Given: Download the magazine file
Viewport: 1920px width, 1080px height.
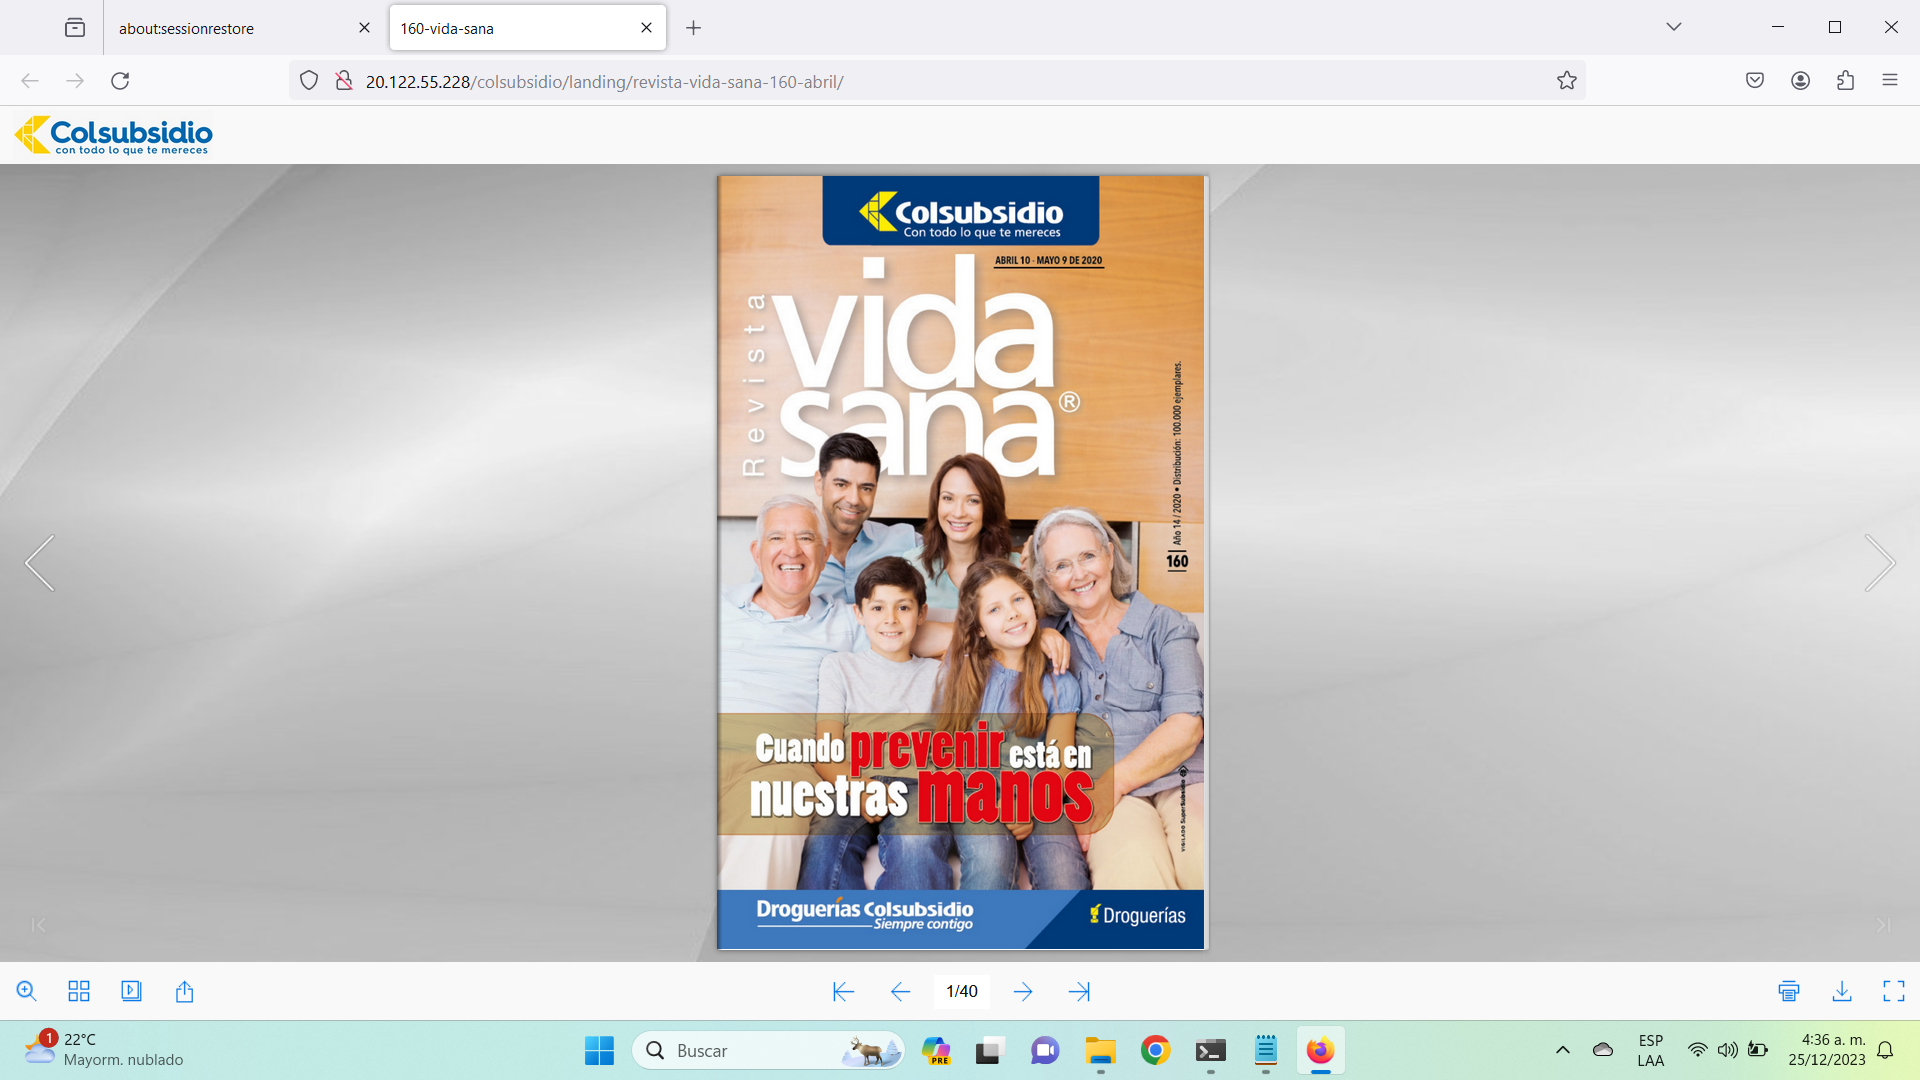Looking at the screenshot, I should [x=1841, y=991].
